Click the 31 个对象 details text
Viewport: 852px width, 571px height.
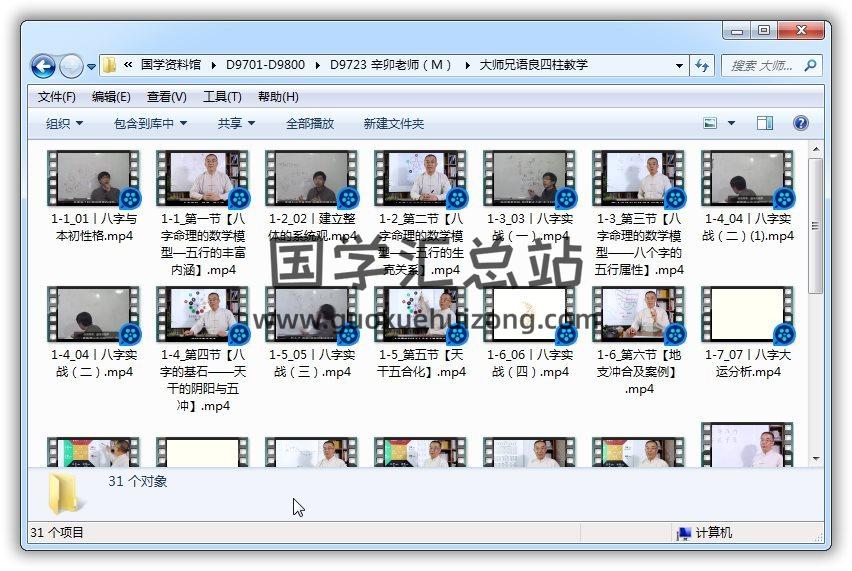(x=137, y=481)
